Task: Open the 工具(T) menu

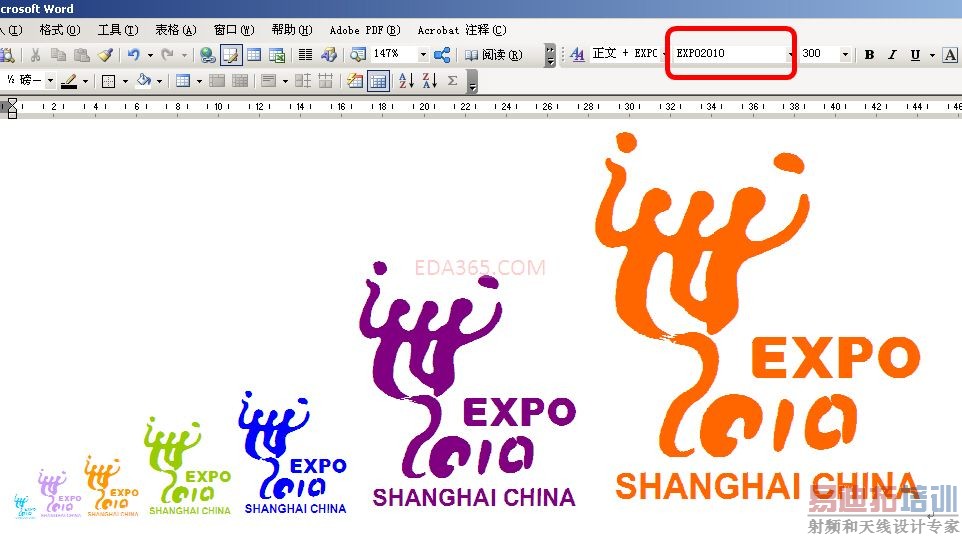Action: pyautogui.click(x=118, y=29)
